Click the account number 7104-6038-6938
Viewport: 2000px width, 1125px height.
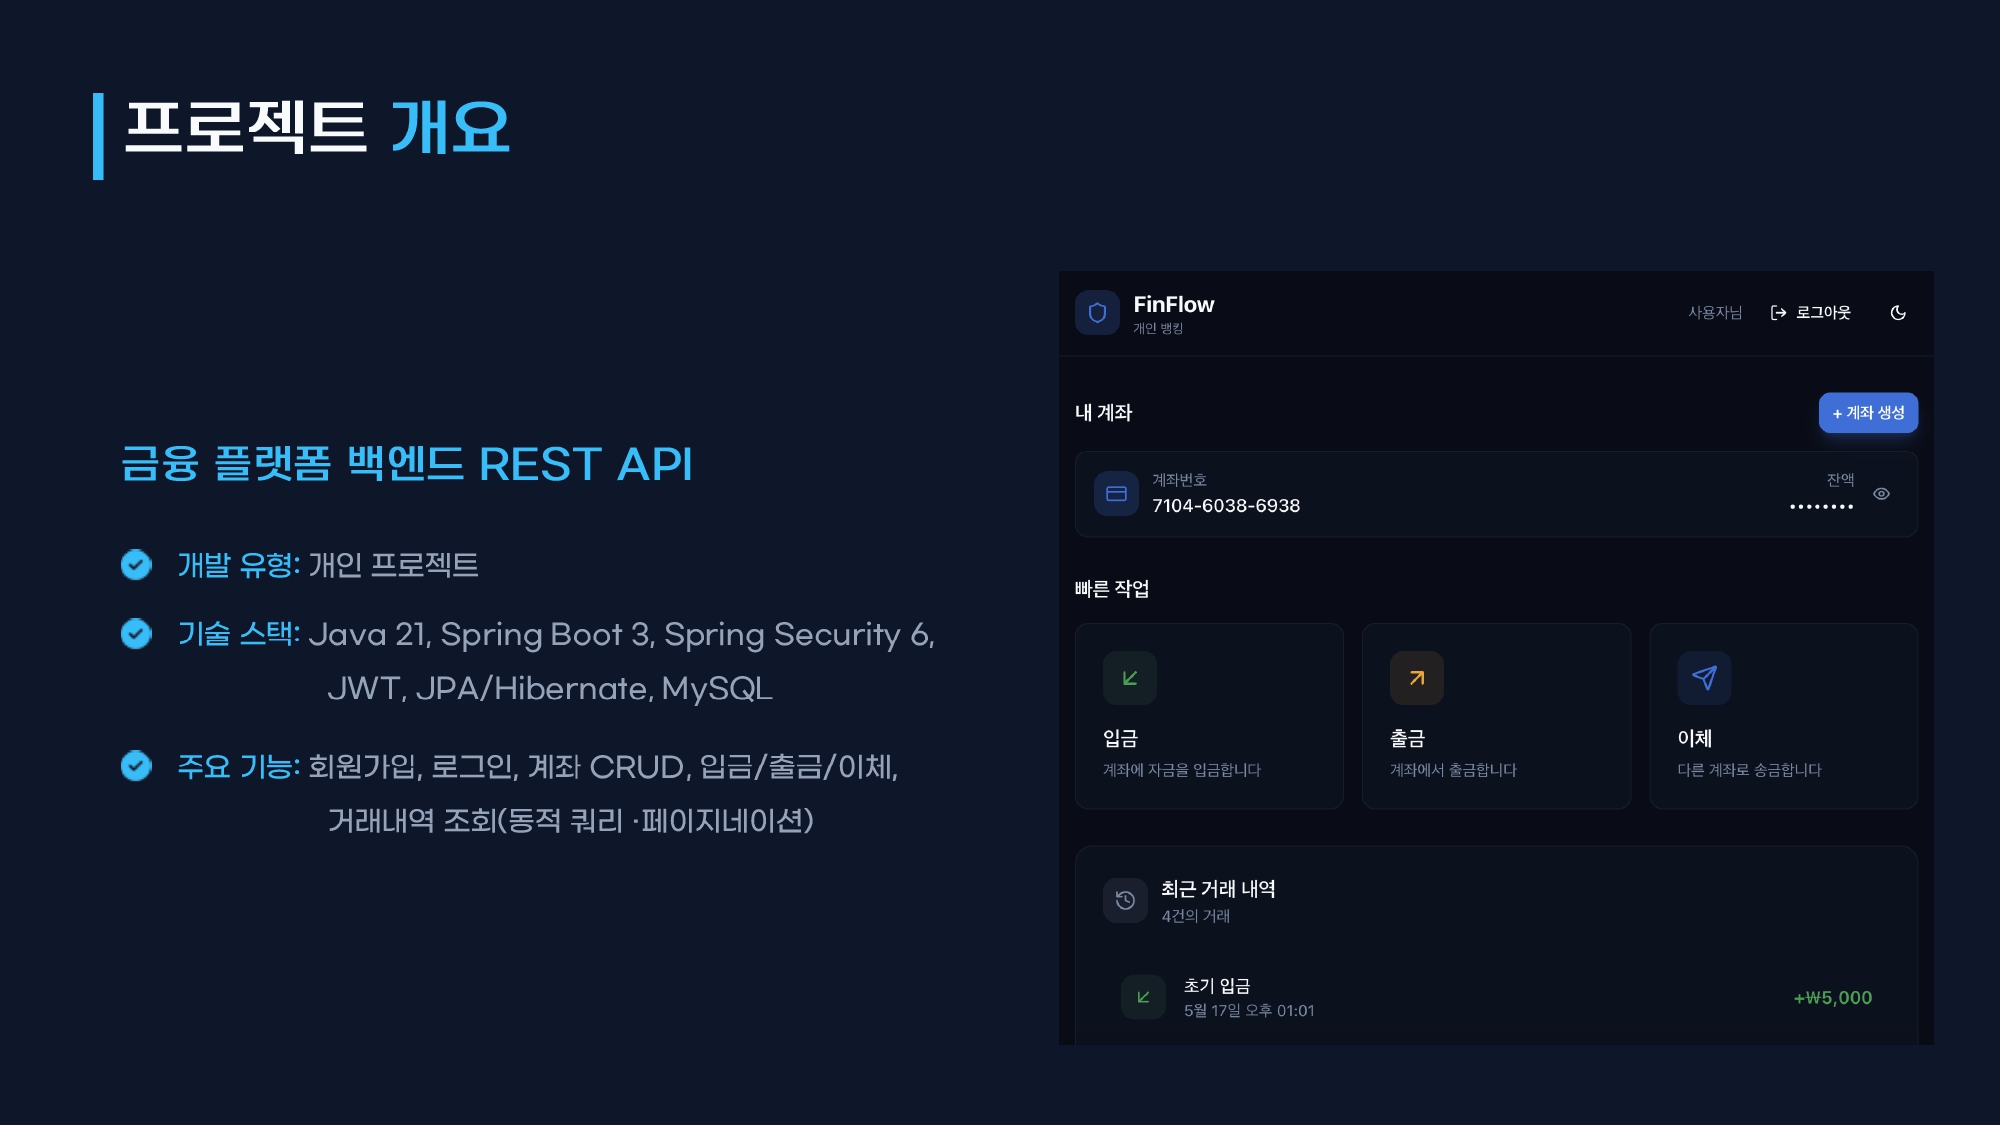(1226, 506)
